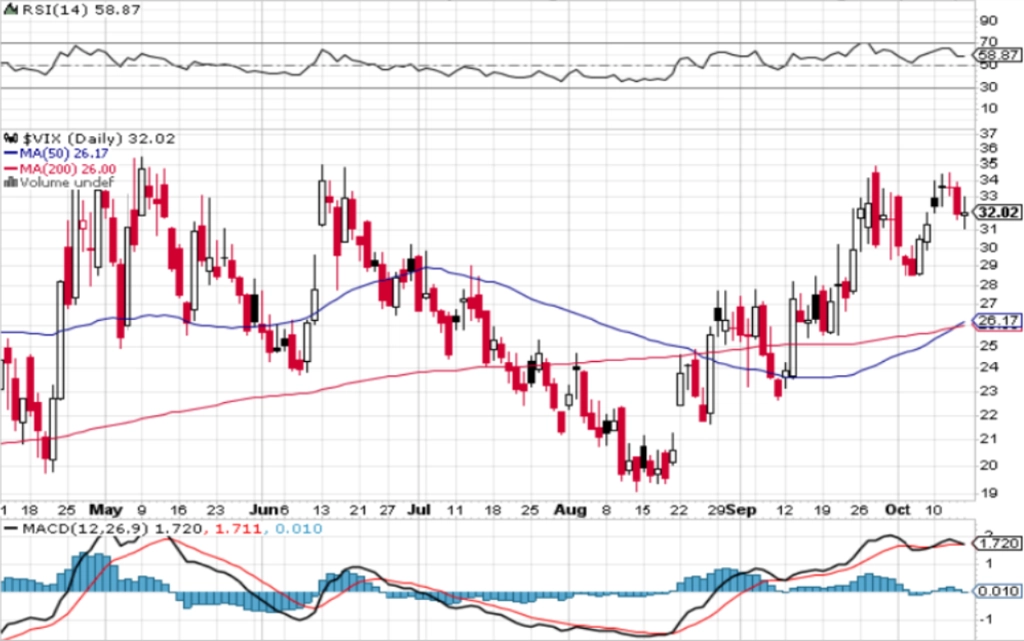
Task: Select the 0.010 histogram value tag
Action: [x=997, y=591]
